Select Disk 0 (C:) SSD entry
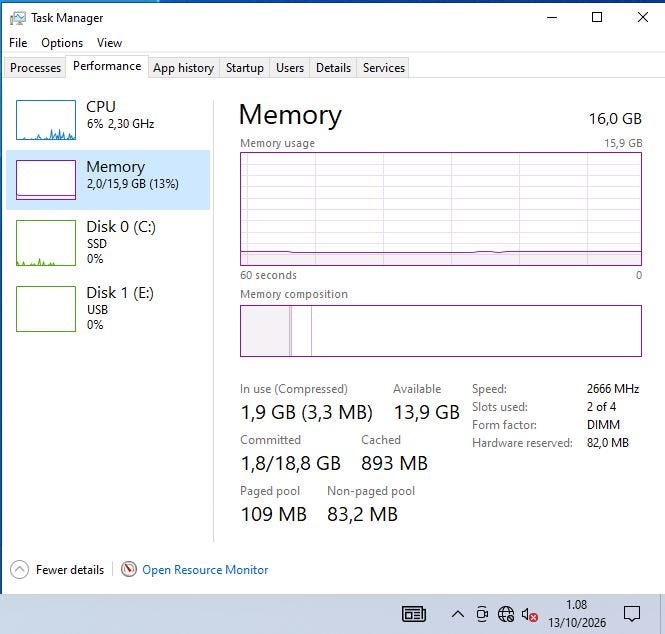Image resolution: width=665 pixels, height=634 pixels. coord(108,243)
